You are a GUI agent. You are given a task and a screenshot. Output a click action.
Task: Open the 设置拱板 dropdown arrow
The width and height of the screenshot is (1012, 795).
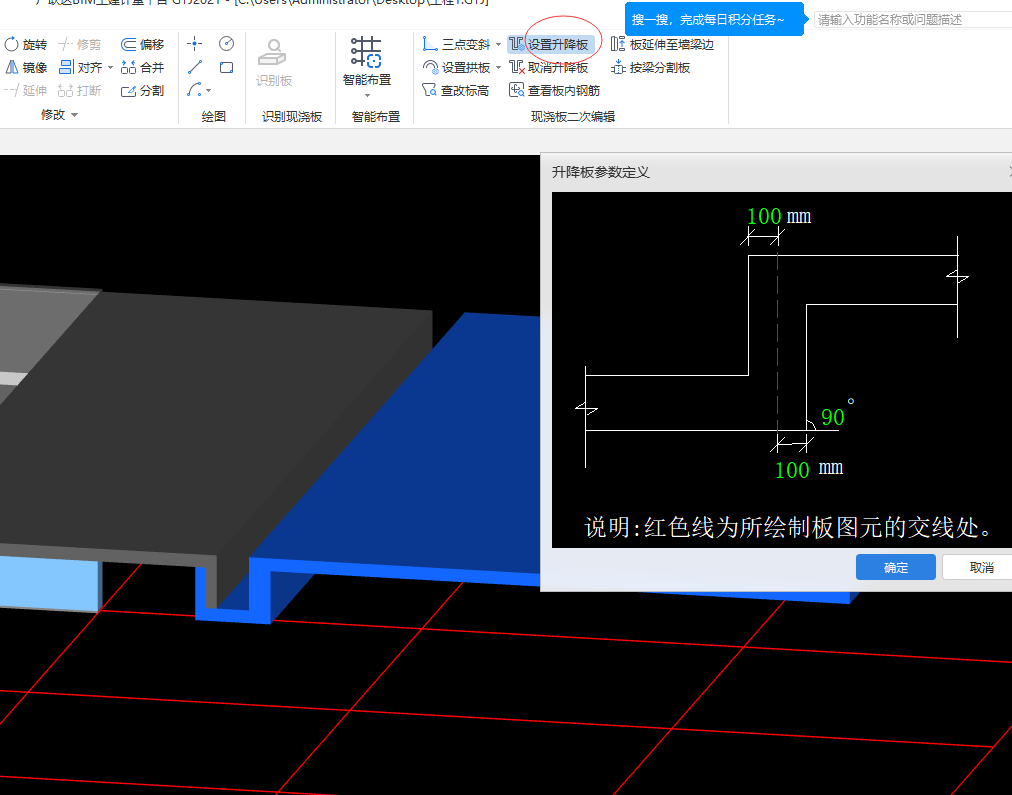pyautogui.click(x=498, y=67)
